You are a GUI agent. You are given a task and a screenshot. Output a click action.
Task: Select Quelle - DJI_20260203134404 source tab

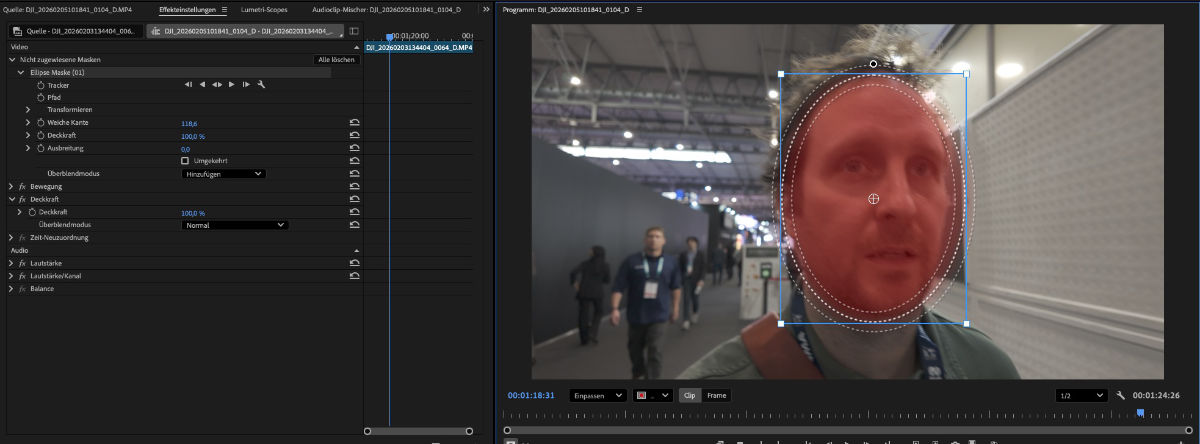[x=76, y=31]
